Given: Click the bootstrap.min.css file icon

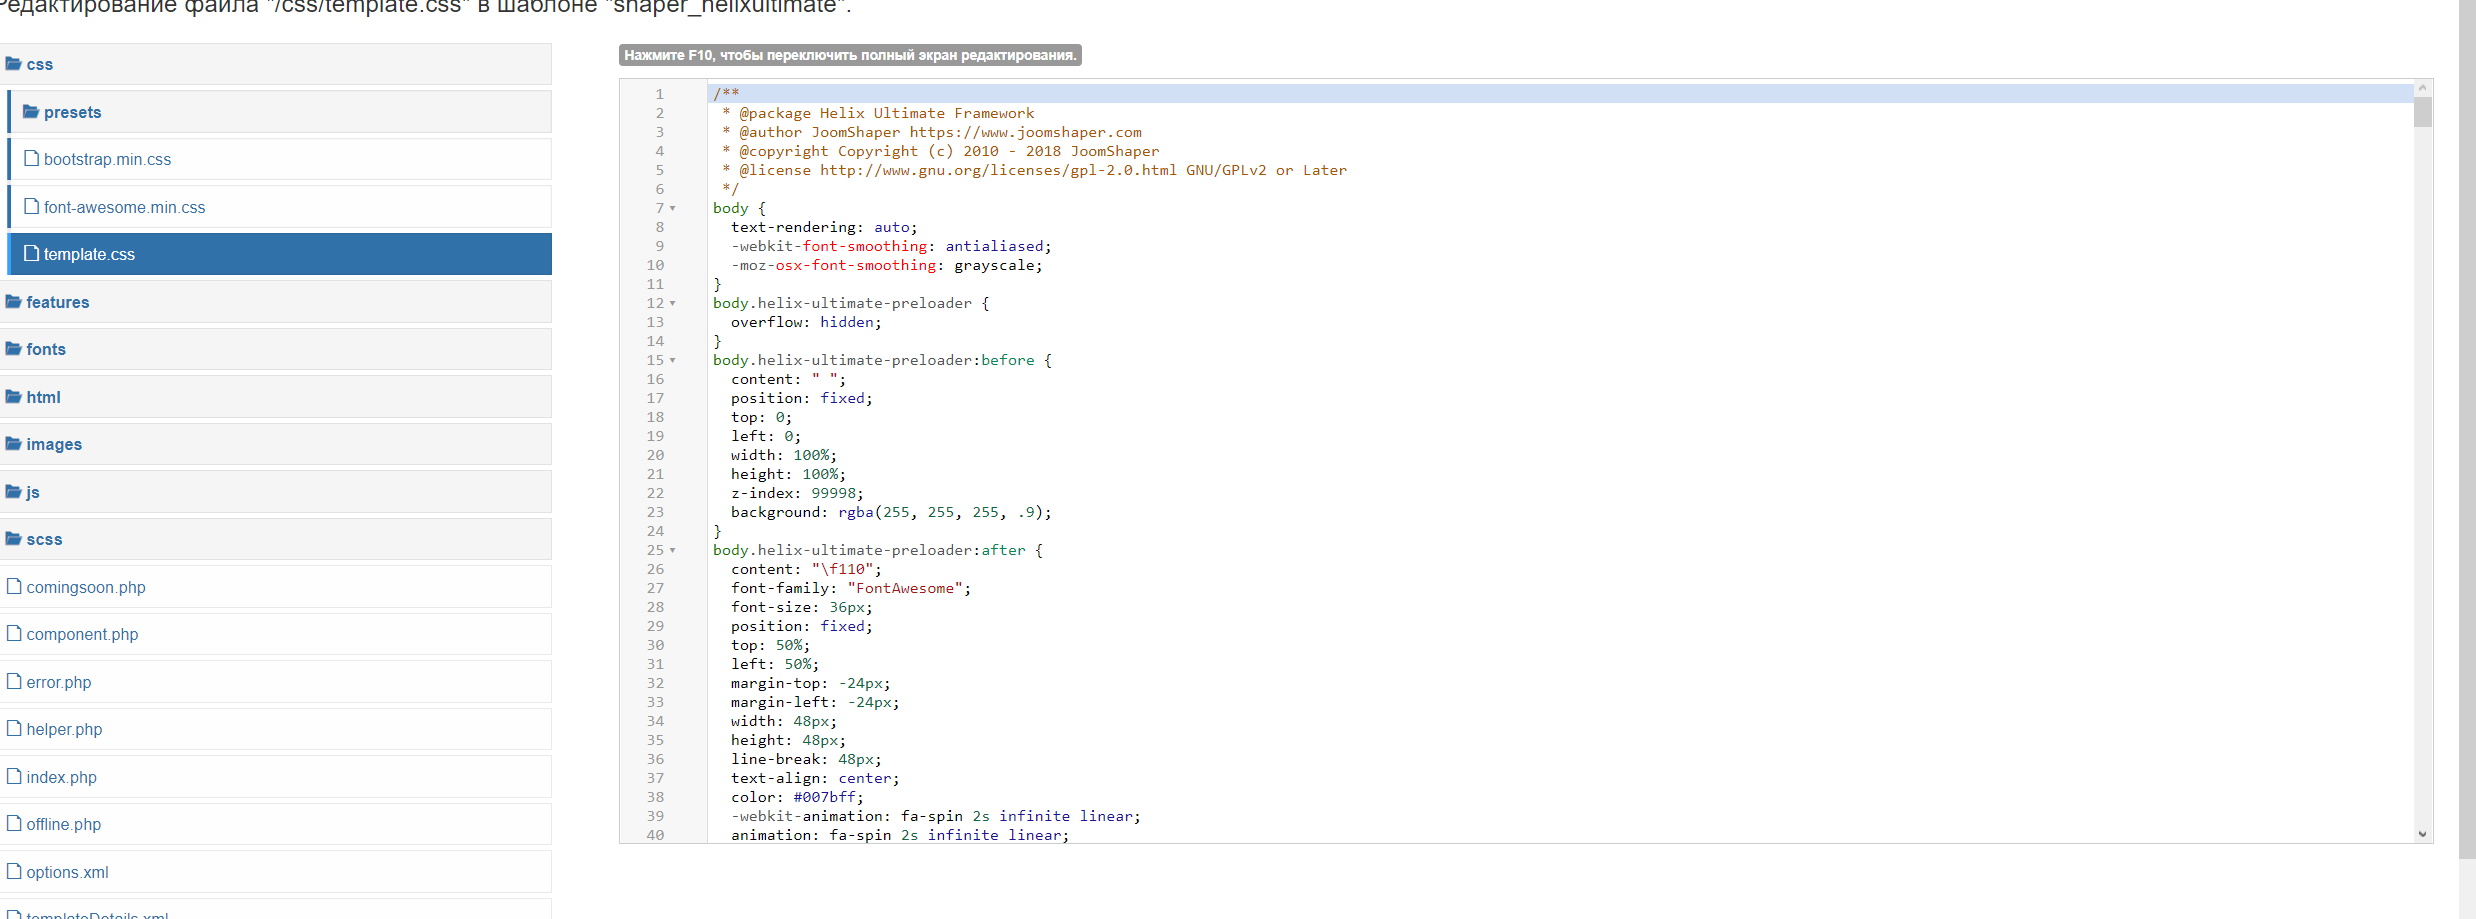Looking at the screenshot, I should click(x=31, y=159).
